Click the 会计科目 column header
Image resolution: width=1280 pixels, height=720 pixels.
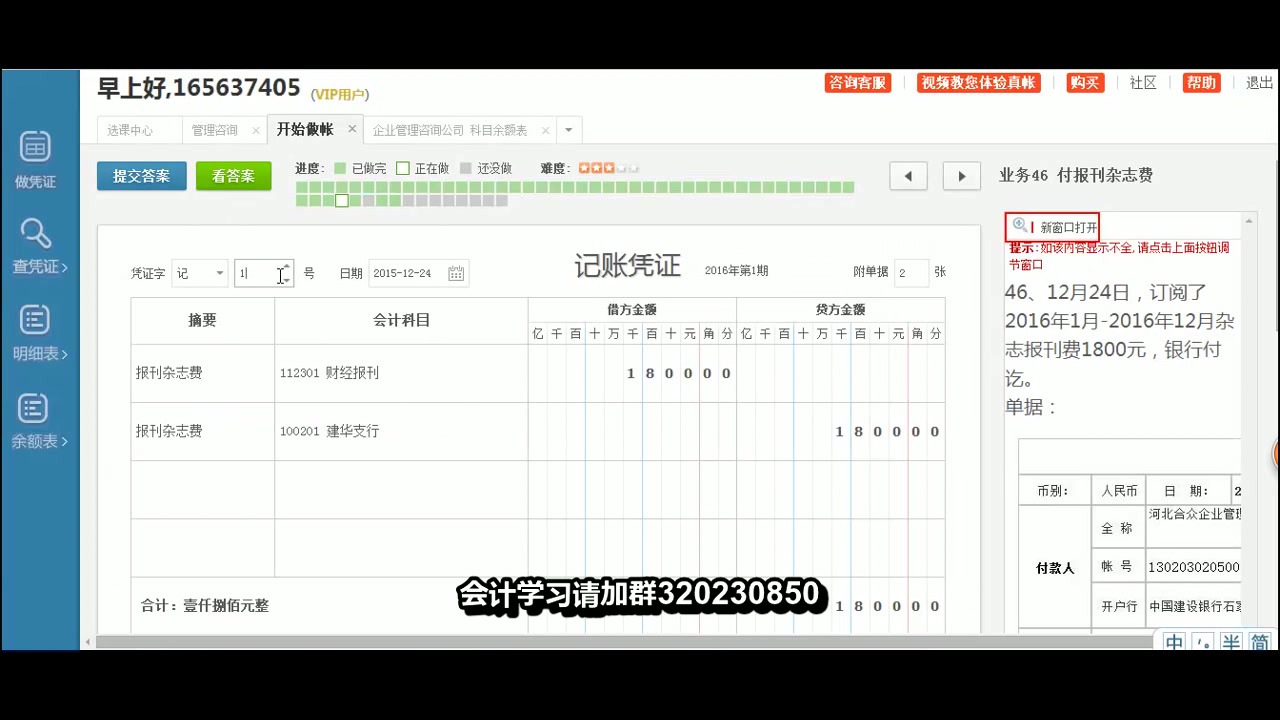pyautogui.click(x=401, y=320)
